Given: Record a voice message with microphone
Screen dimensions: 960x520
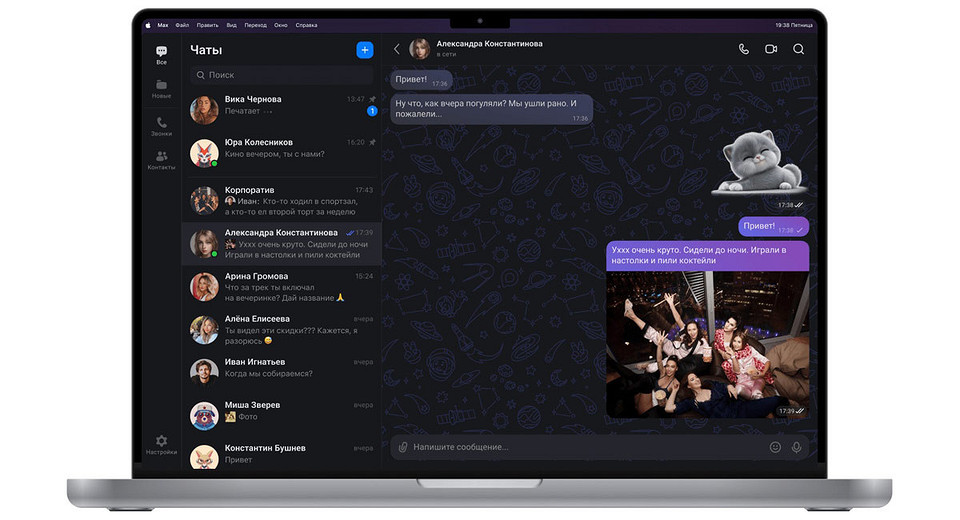Looking at the screenshot, I should tap(796, 447).
